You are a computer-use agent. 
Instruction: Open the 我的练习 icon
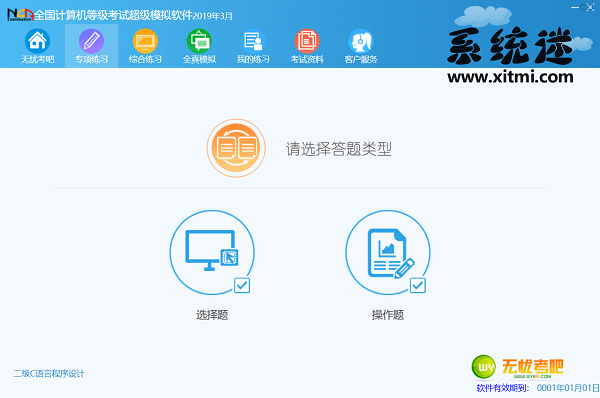[x=253, y=41]
